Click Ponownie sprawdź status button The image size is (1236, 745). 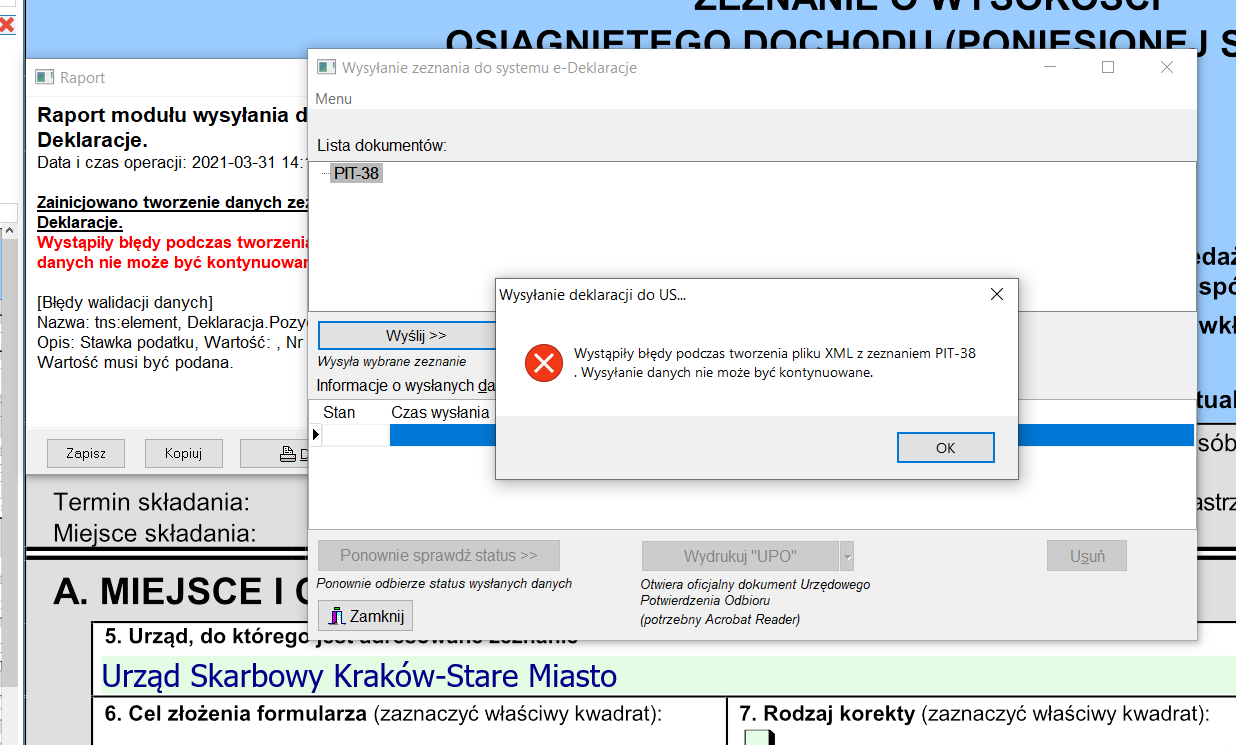[438, 556]
